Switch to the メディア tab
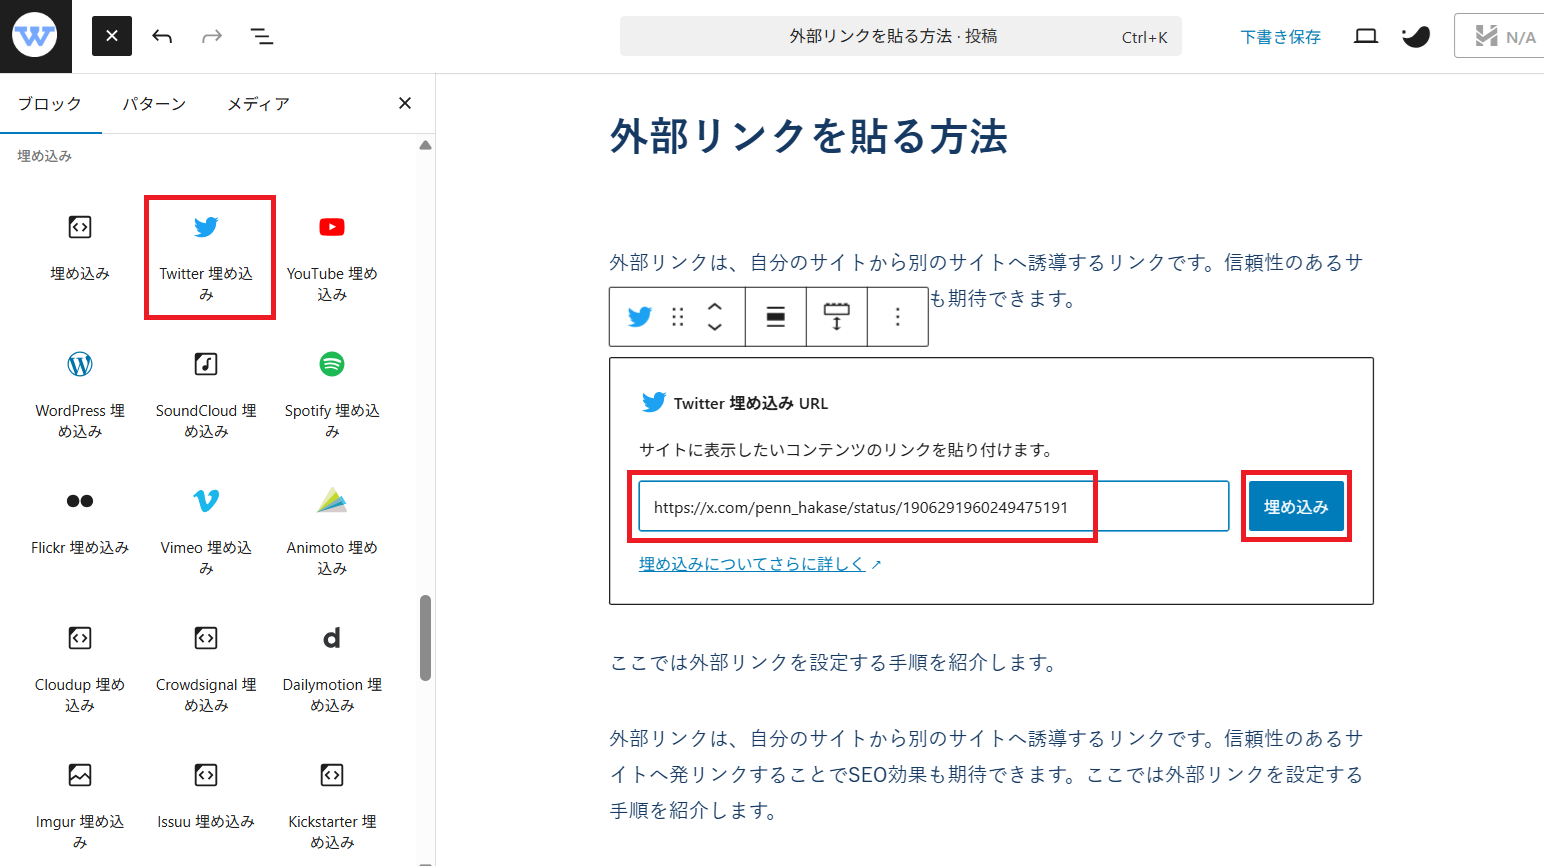Image resolution: width=1544 pixels, height=866 pixels. (258, 104)
